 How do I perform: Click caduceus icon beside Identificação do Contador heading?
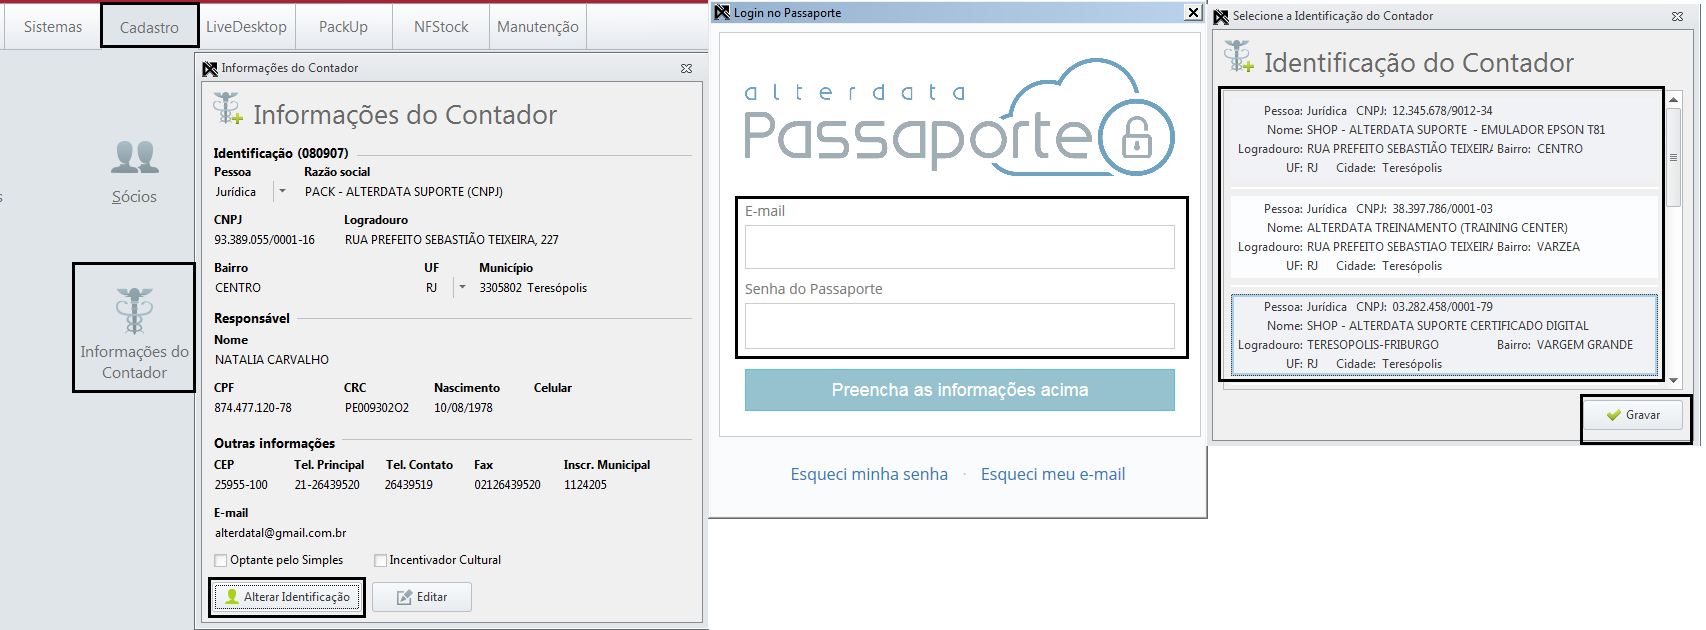pos(1239,57)
